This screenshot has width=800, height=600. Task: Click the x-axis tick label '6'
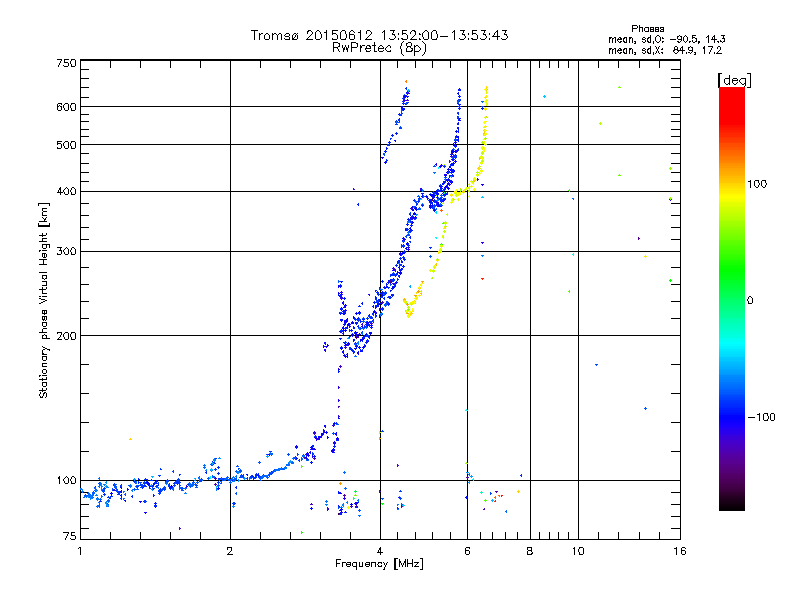[467, 551]
